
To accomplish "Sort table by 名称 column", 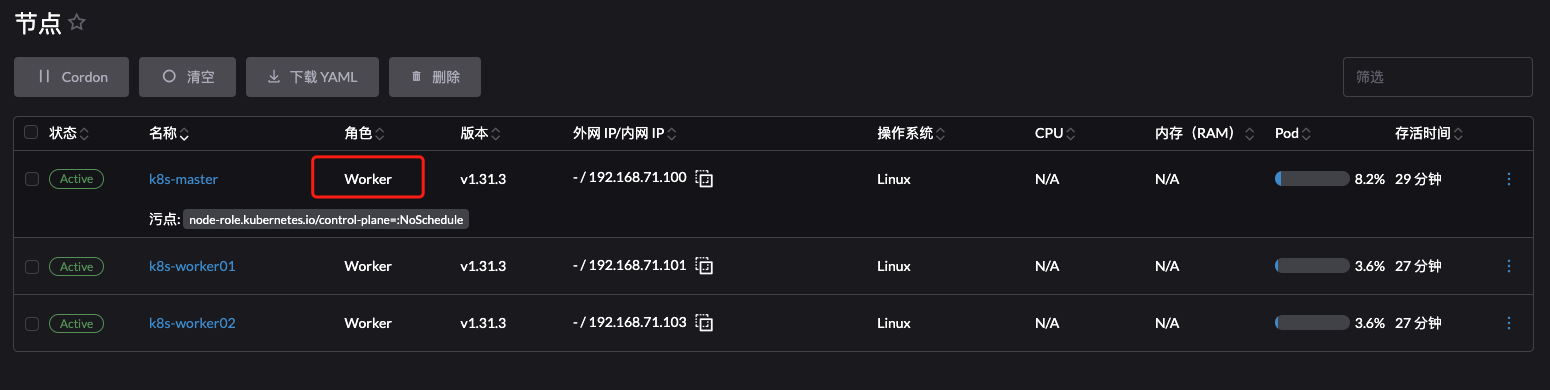I will [x=169, y=133].
